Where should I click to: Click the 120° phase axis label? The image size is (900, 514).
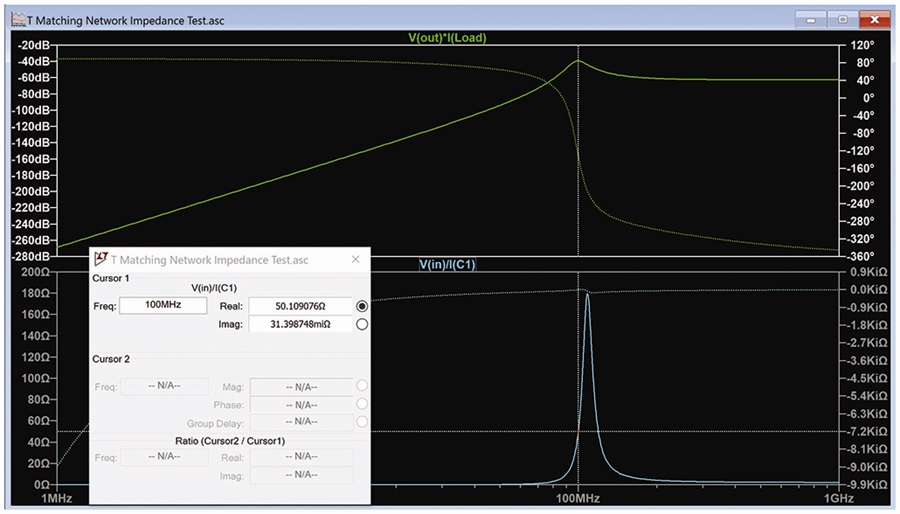pos(862,45)
